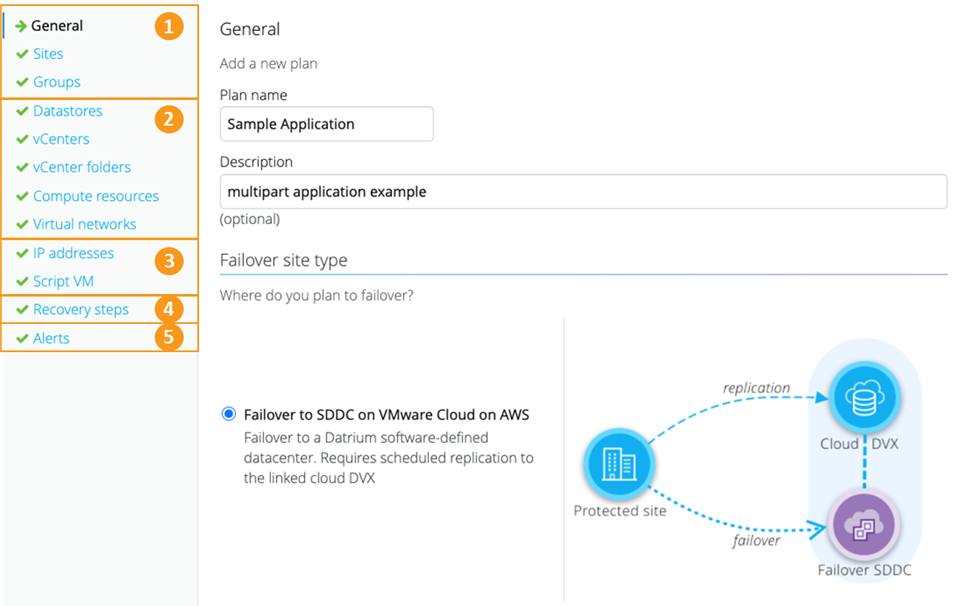Go to the Sites step

[48, 54]
